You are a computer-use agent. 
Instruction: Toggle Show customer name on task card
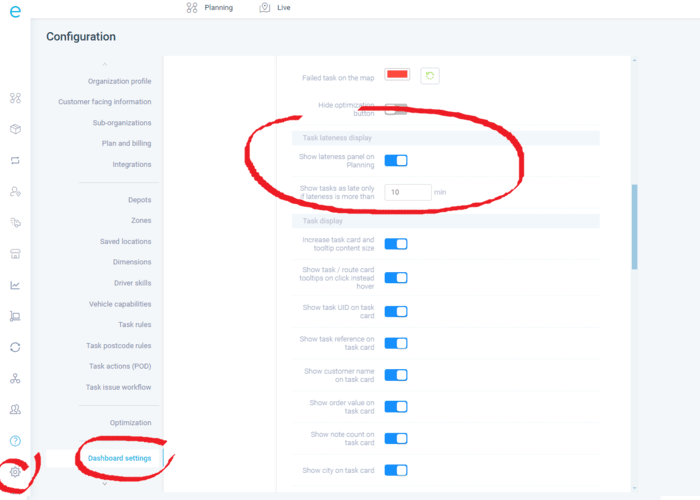tap(396, 375)
